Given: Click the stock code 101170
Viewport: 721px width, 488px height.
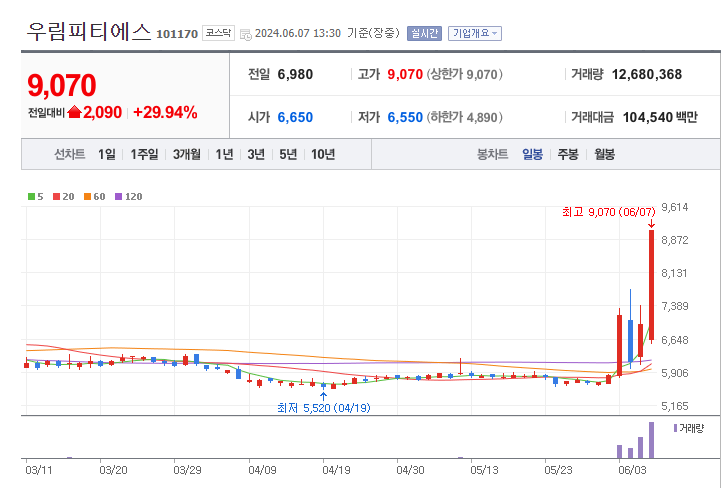Looking at the screenshot, I should point(177,34).
